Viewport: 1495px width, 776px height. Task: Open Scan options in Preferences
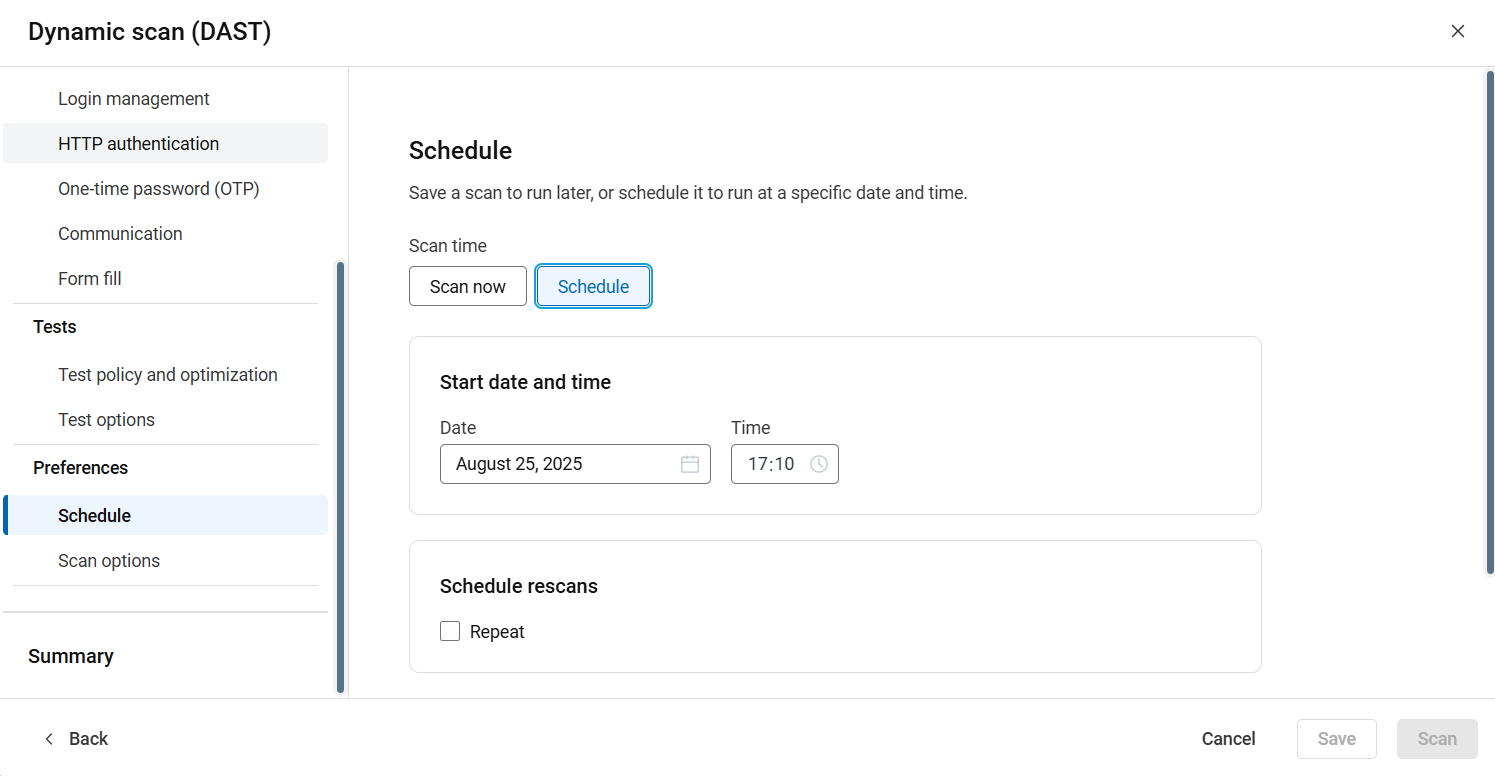109,561
